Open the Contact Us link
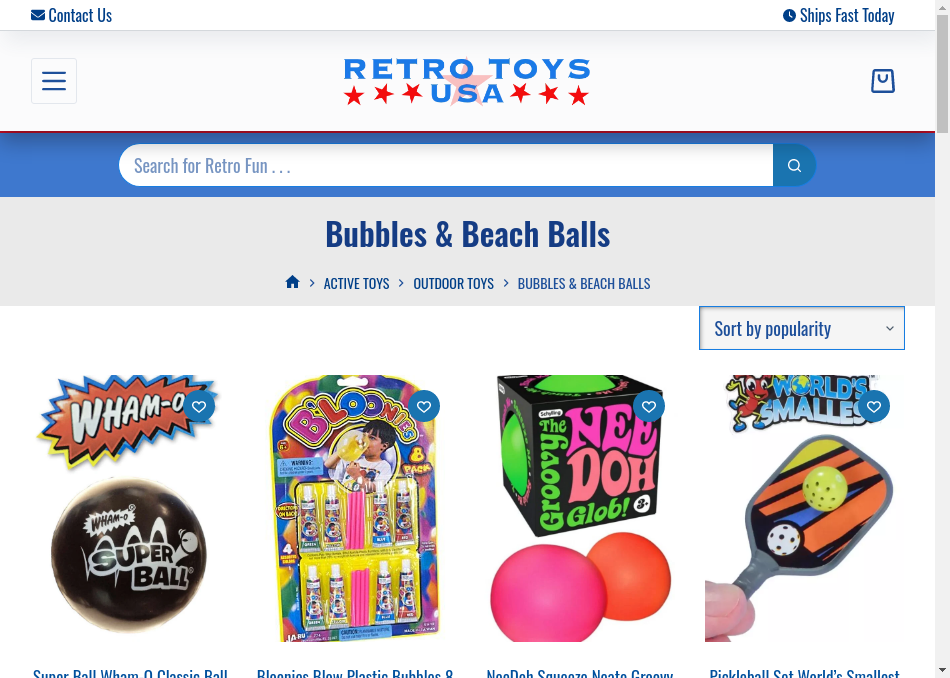Screen dimensions: 950x678 pyautogui.click(x=80, y=15)
